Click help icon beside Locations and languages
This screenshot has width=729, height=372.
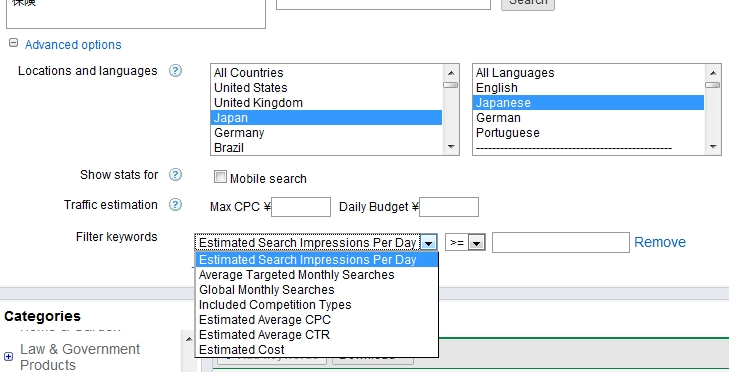(x=175, y=71)
